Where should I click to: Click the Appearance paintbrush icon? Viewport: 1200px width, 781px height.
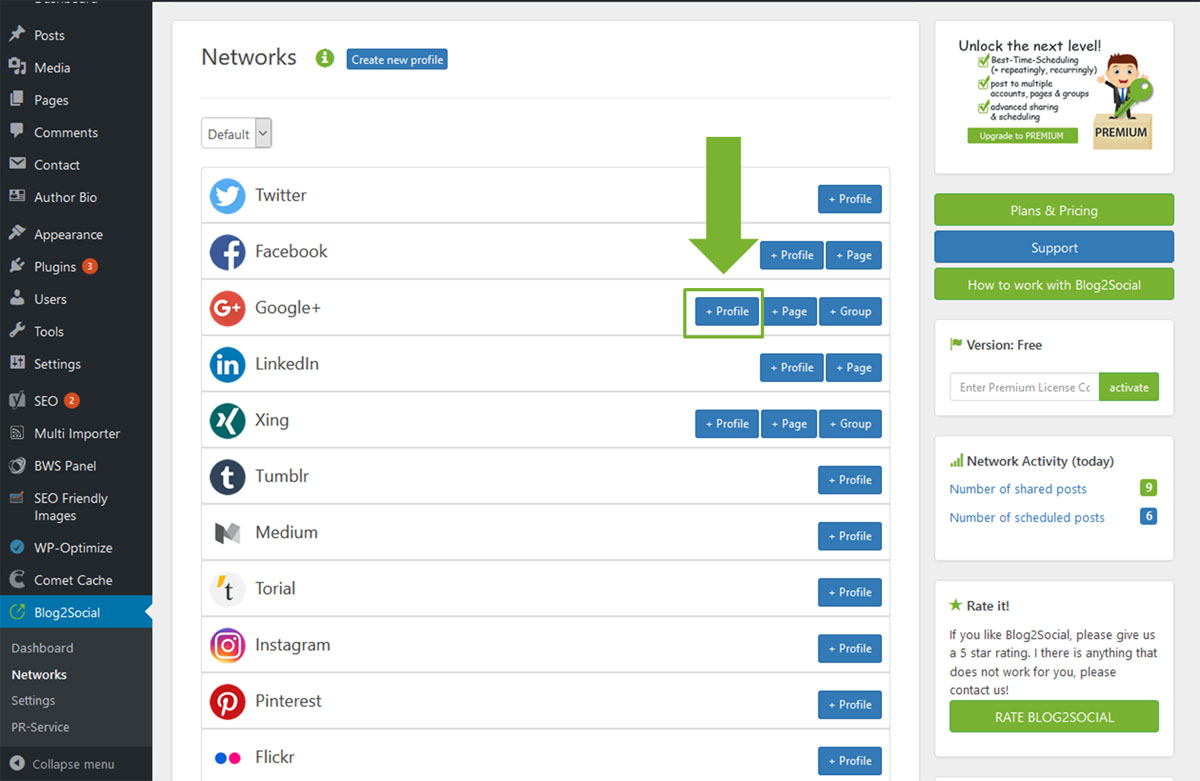click(17, 234)
